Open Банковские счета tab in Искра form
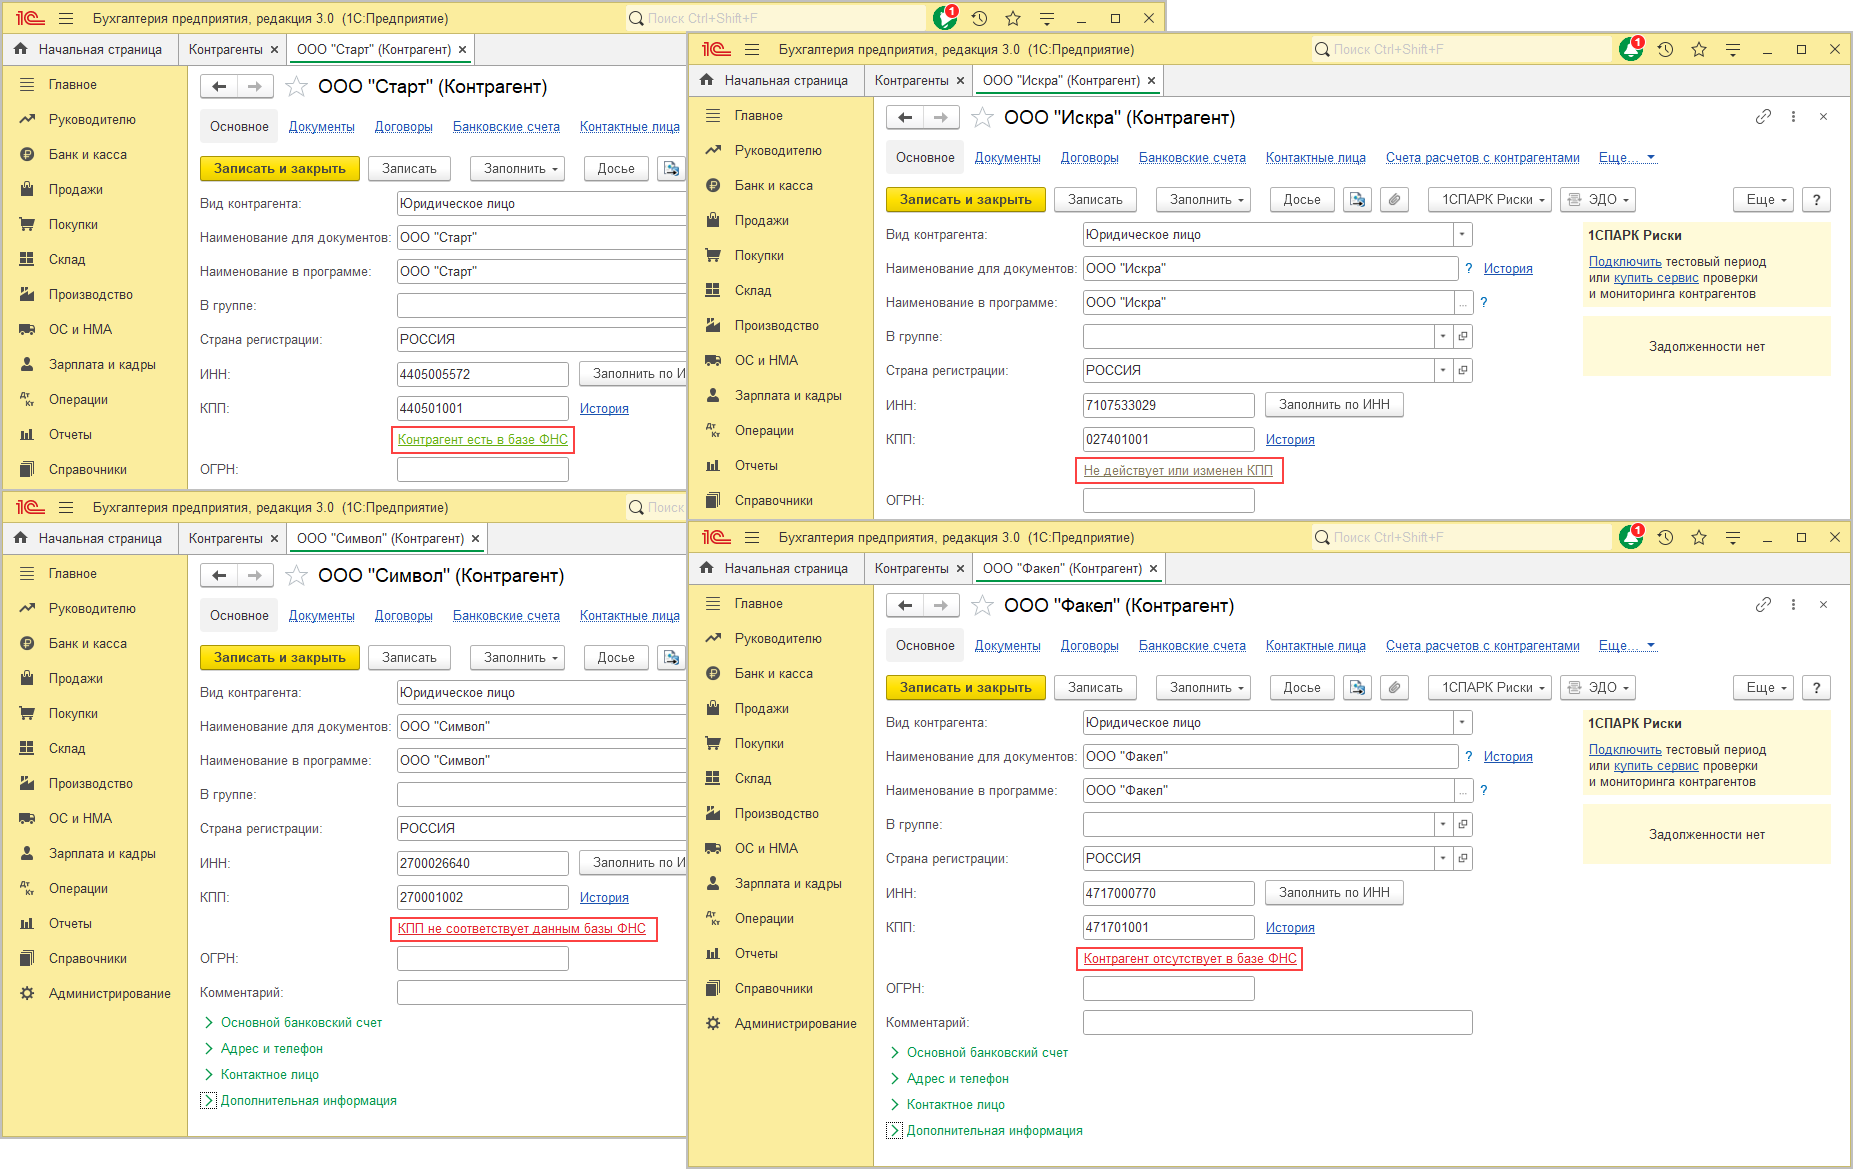Screen dimensions: 1853x1169 click(1192, 158)
